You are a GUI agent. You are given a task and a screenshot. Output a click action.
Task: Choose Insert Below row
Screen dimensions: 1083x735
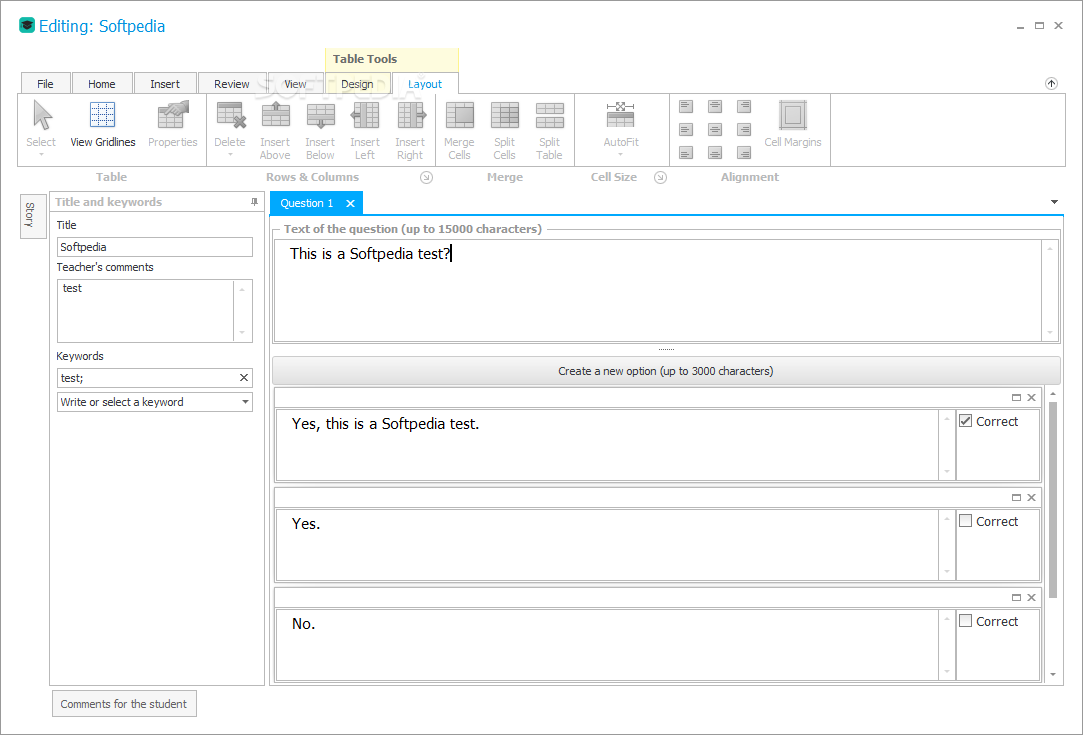coord(320,131)
